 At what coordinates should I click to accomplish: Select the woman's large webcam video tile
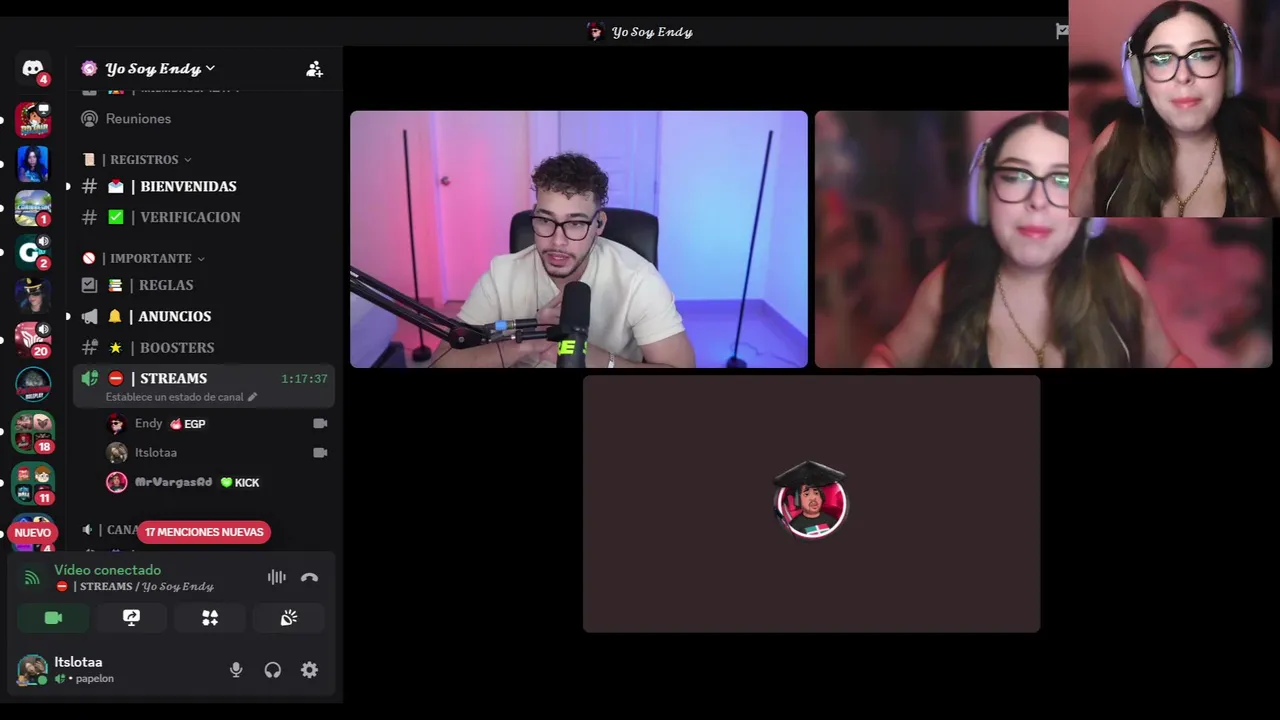click(x=1043, y=239)
